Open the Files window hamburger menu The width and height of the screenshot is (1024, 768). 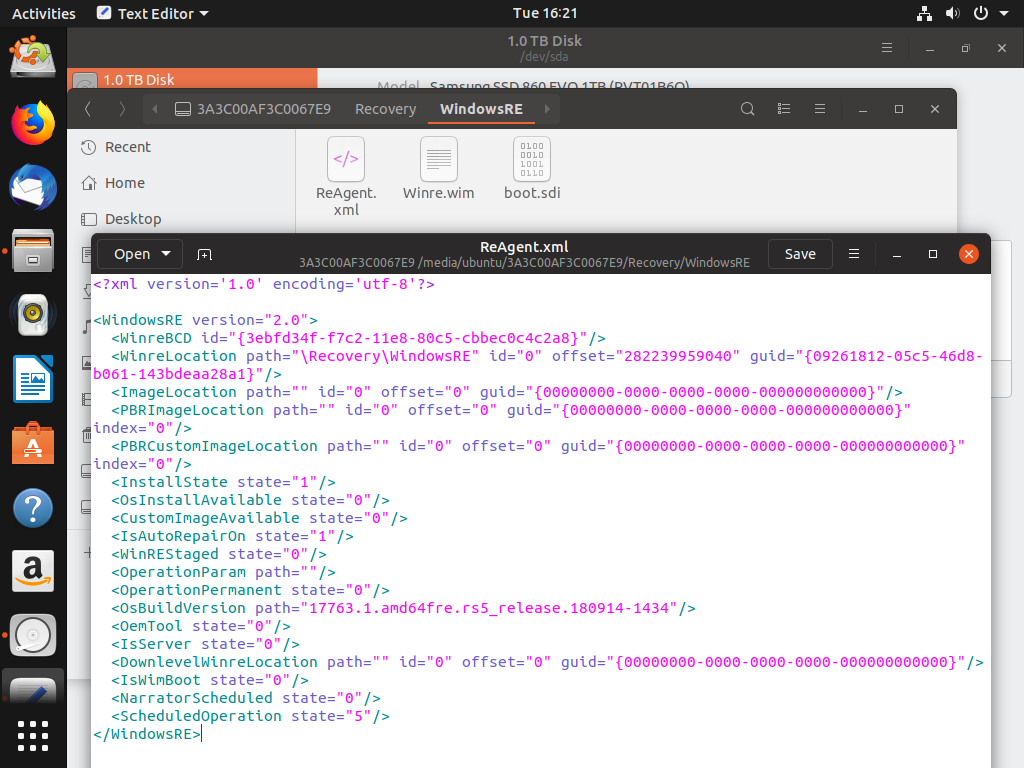pos(820,109)
